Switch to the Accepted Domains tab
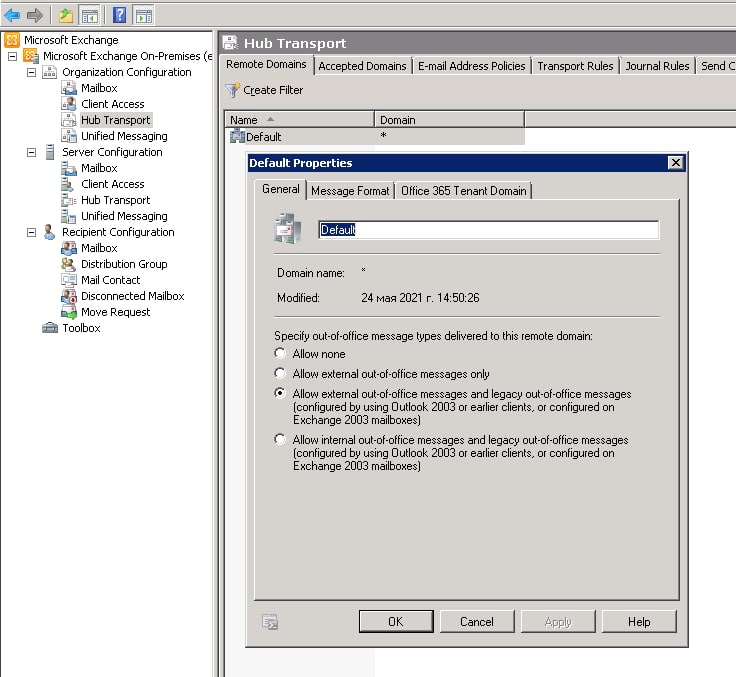 (362, 66)
